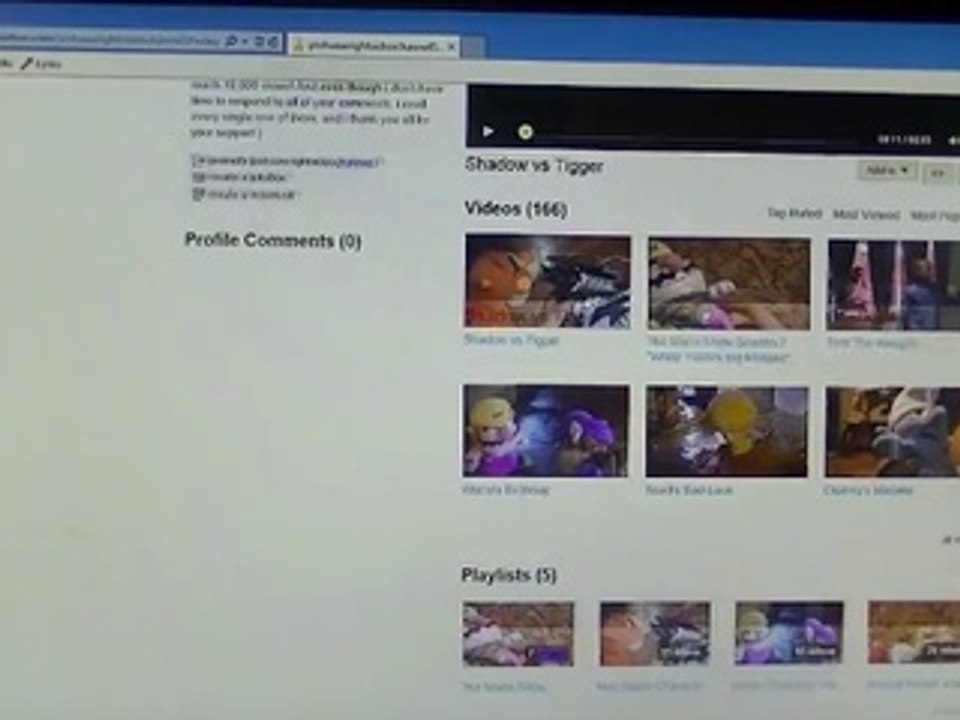The height and width of the screenshot is (720, 960).
Task: Close the current browser tab
Action: (x=451, y=46)
